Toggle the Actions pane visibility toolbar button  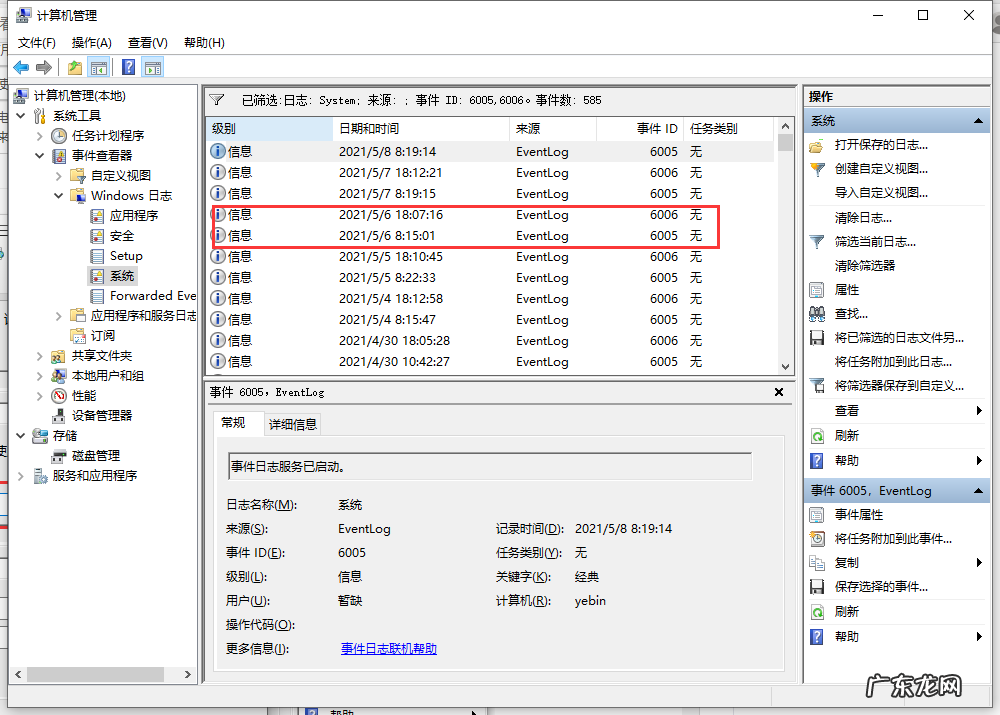pos(153,66)
